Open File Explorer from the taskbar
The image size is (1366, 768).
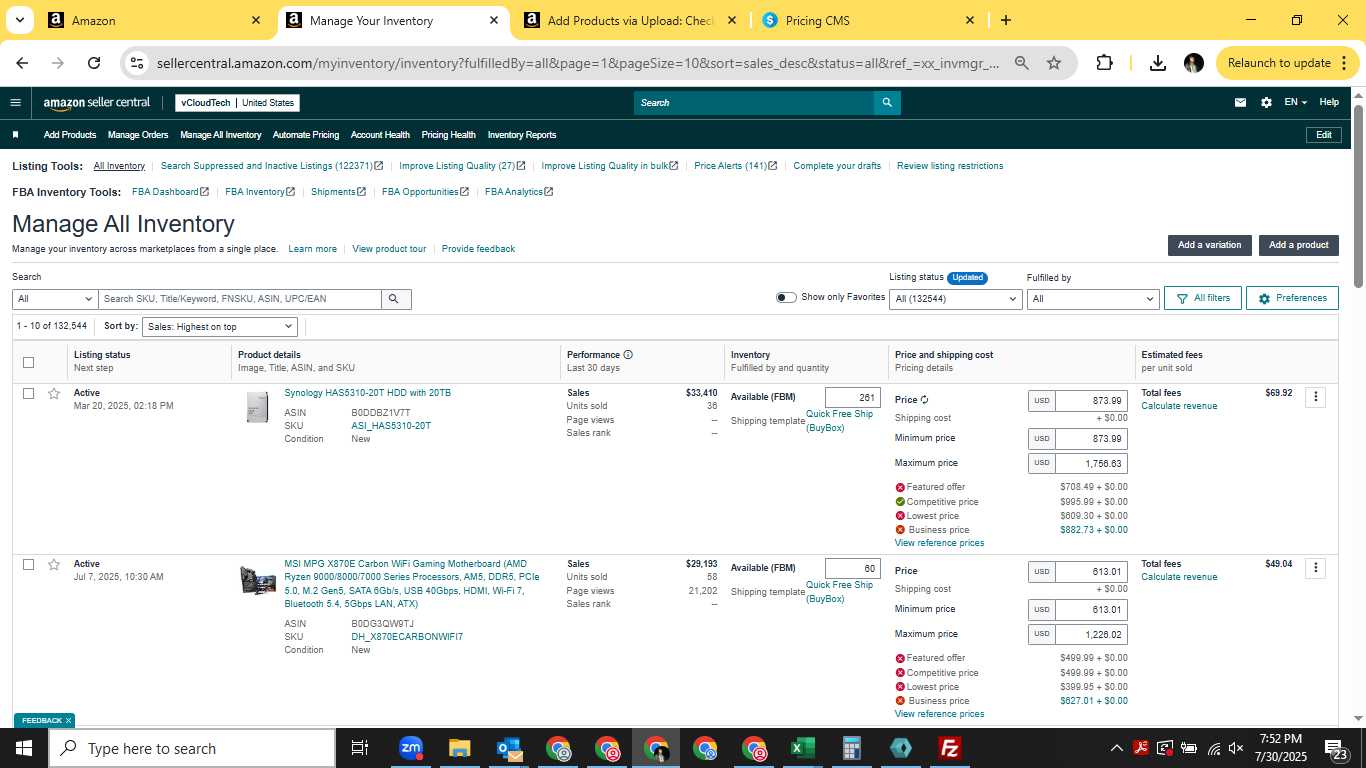459,748
